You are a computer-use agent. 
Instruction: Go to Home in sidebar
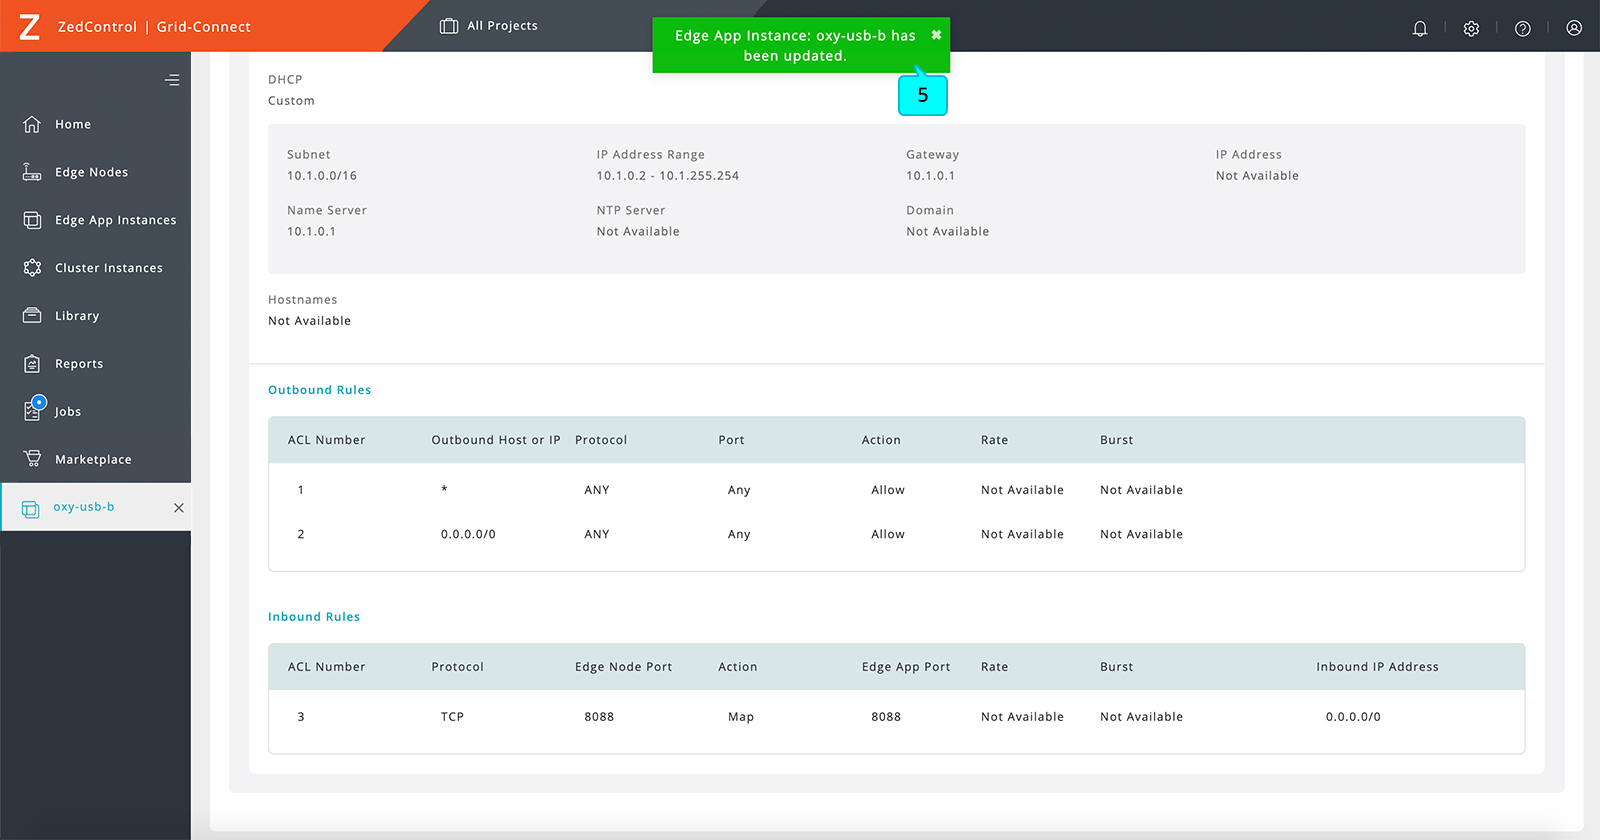tap(73, 124)
